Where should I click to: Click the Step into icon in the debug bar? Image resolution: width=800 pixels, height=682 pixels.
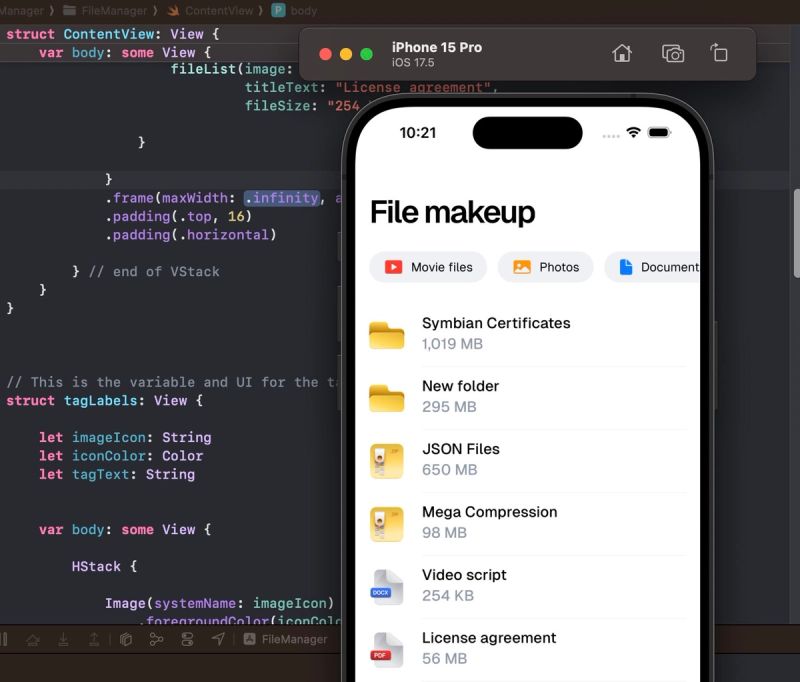click(x=63, y=639)
